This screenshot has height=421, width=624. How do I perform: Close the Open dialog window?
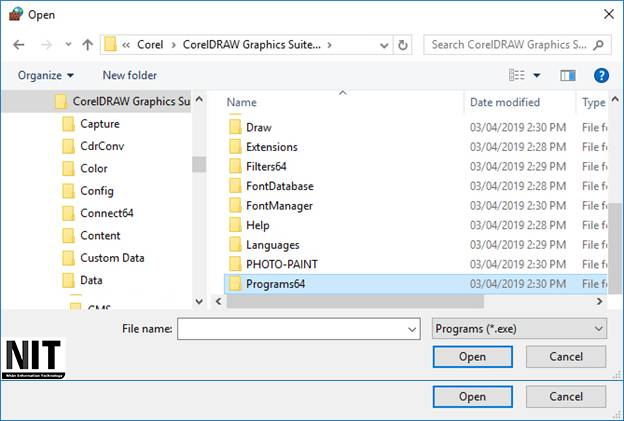[x=608, y=14]
